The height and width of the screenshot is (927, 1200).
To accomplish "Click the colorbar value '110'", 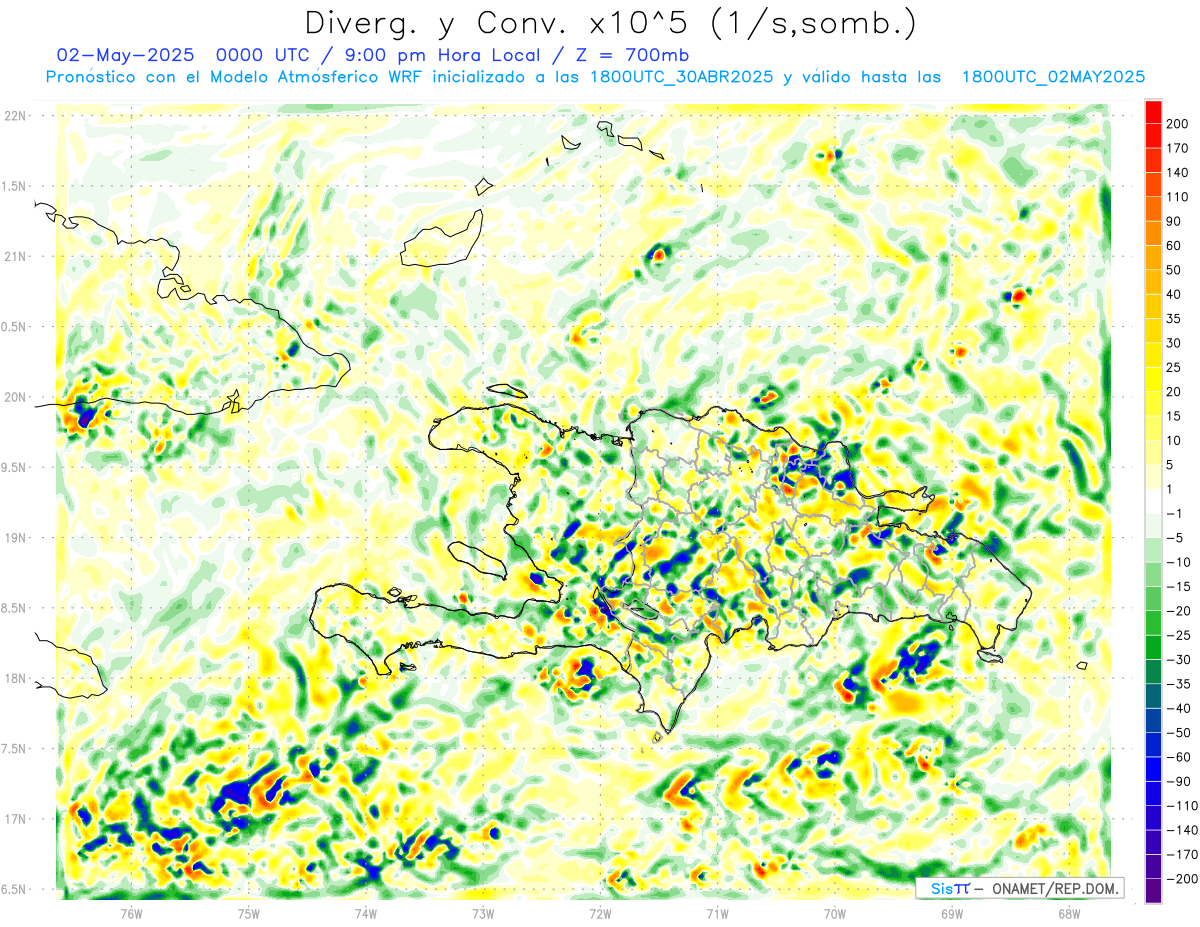I will 1177,197.
